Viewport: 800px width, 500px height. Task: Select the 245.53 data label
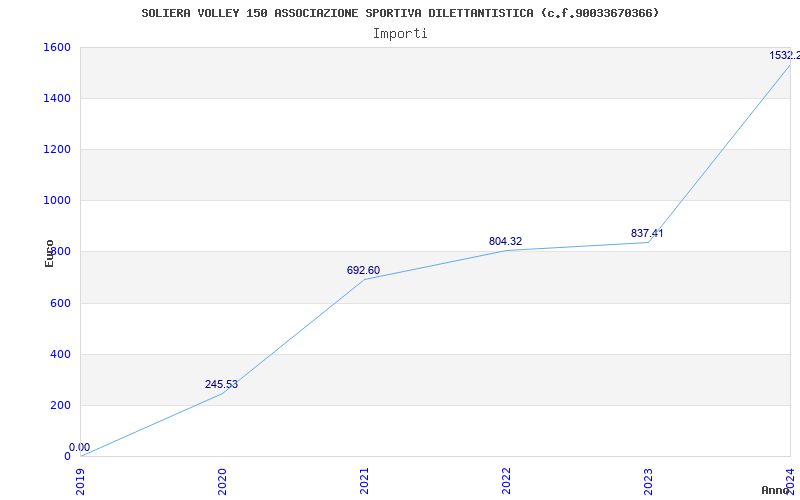[x=221, y=384]
